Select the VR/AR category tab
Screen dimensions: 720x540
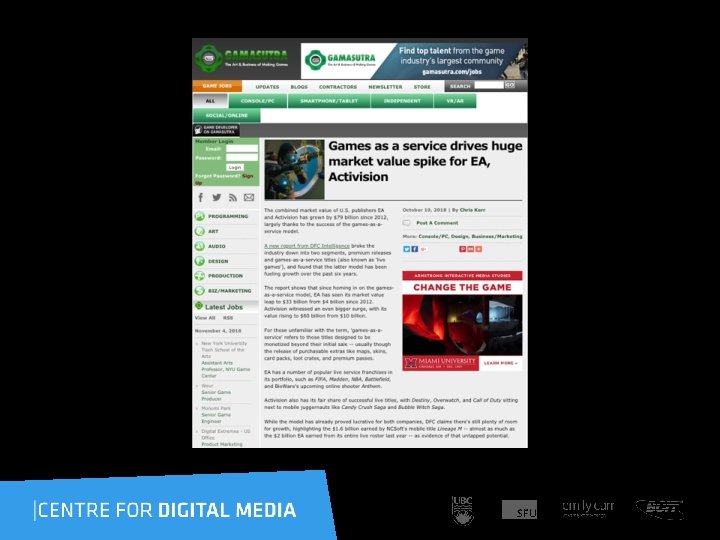(x=455, y=101)
